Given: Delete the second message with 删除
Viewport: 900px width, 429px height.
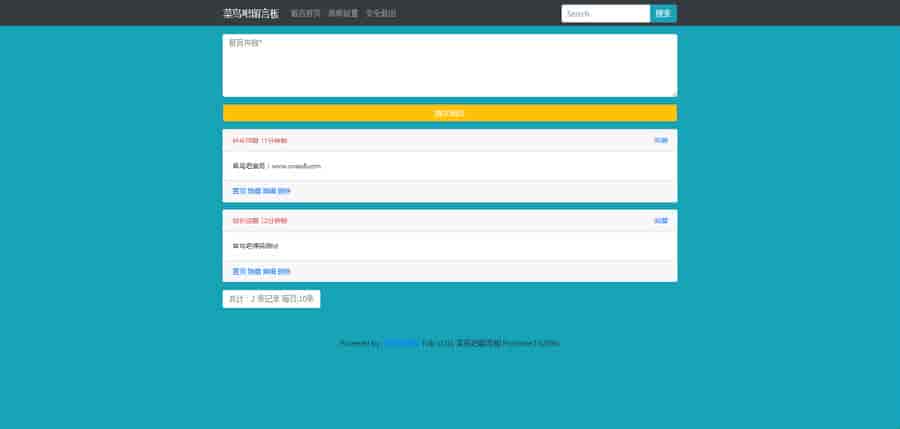Looking at the screenshot, I should coord(284,272).
